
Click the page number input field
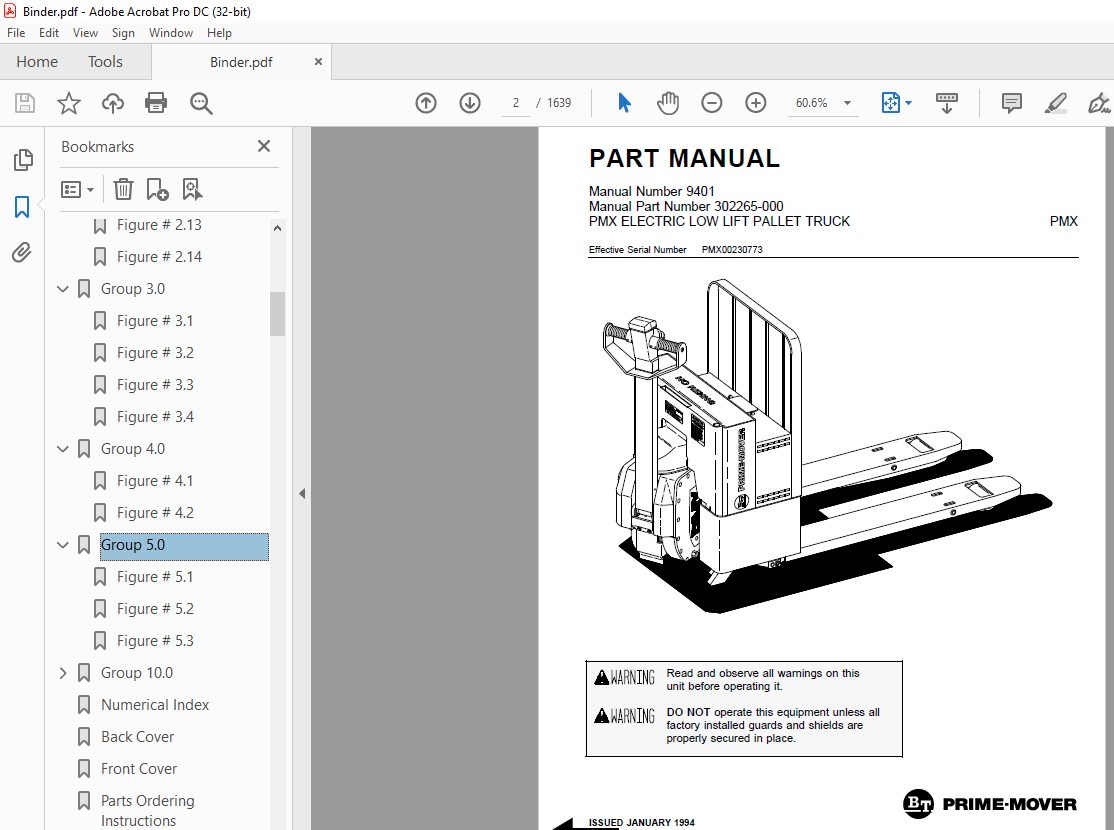point(516,103)
